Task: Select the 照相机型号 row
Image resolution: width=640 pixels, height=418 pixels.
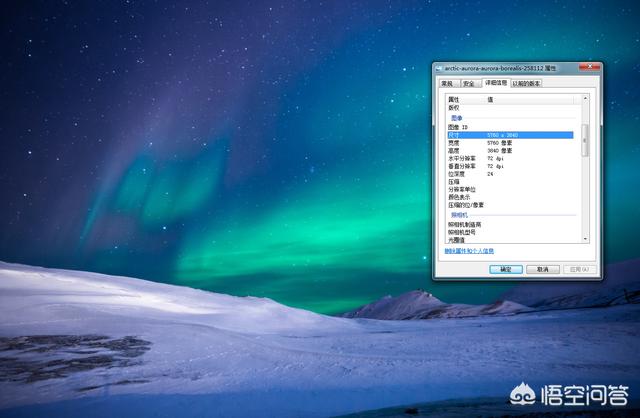Action: coord(510,232)
